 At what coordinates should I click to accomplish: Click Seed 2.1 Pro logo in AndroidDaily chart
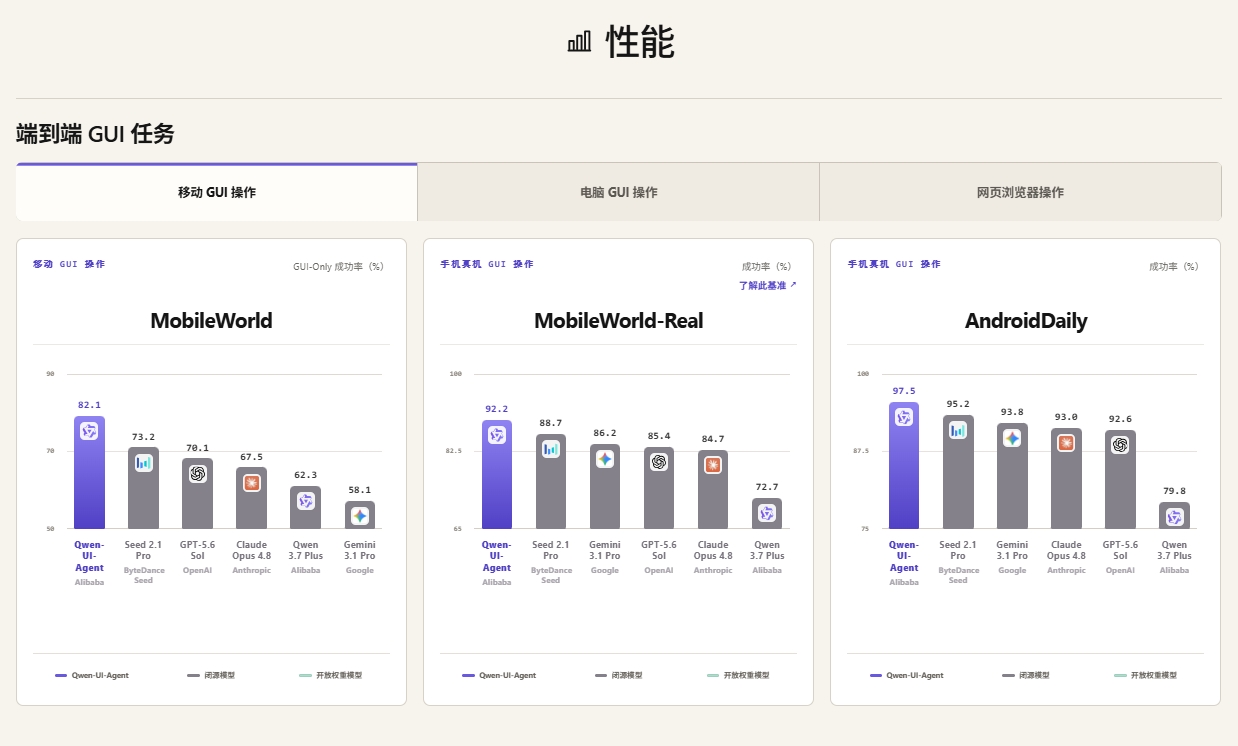pos(958,430)
